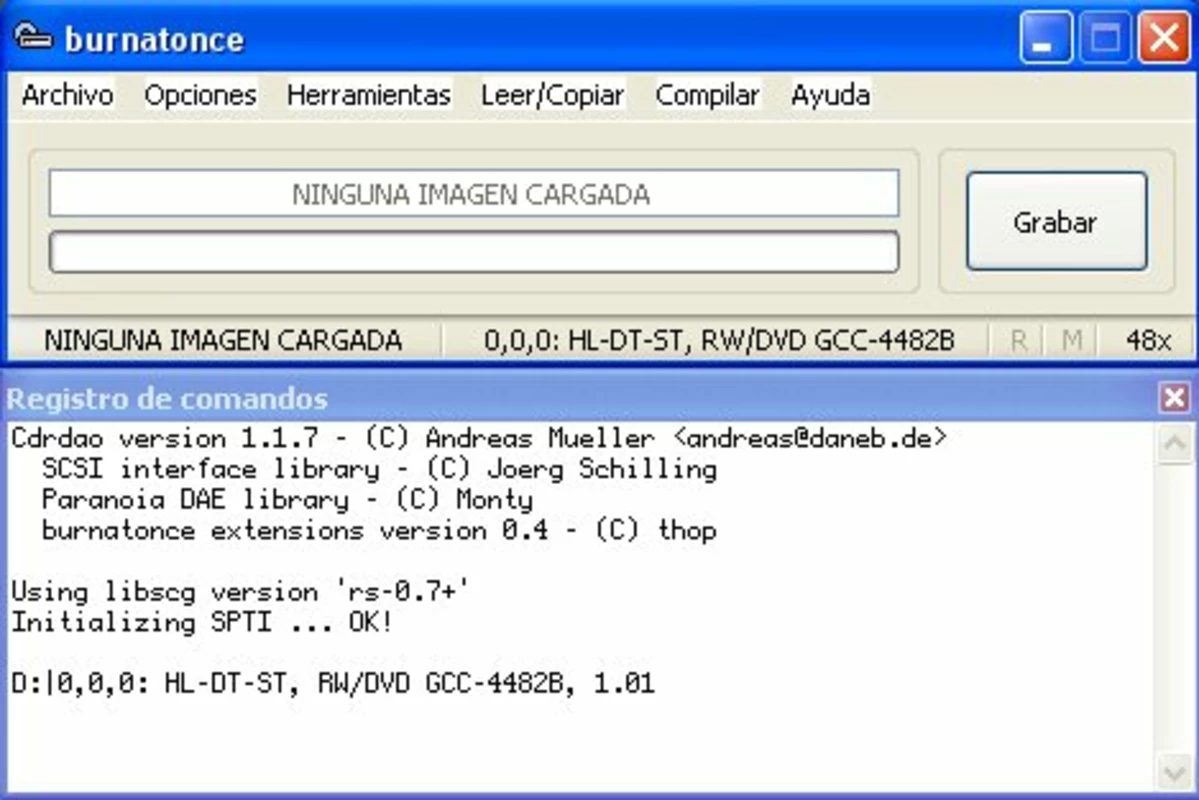Click the command log scroll up arrow

point(1175,443)
